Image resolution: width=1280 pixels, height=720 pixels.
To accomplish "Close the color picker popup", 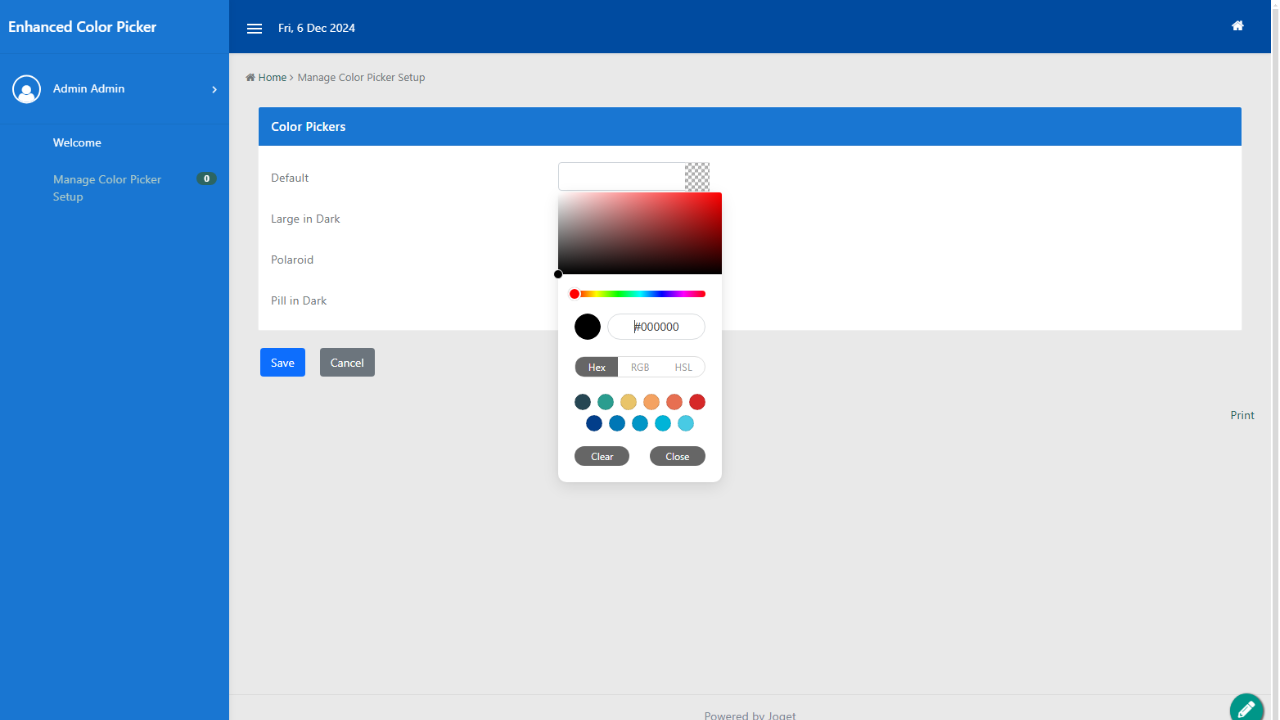I will (677, 456).
